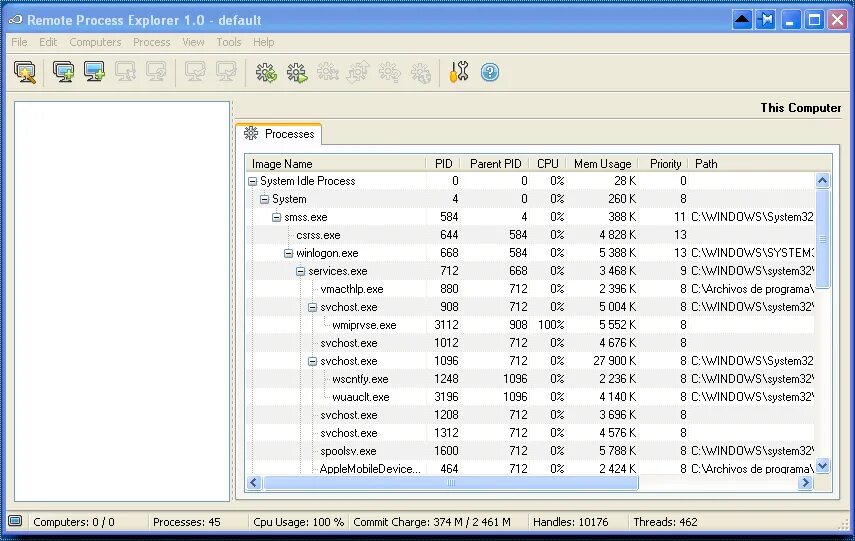Click the greyed edit computer toolbar icon

click(x=156, y=72)
